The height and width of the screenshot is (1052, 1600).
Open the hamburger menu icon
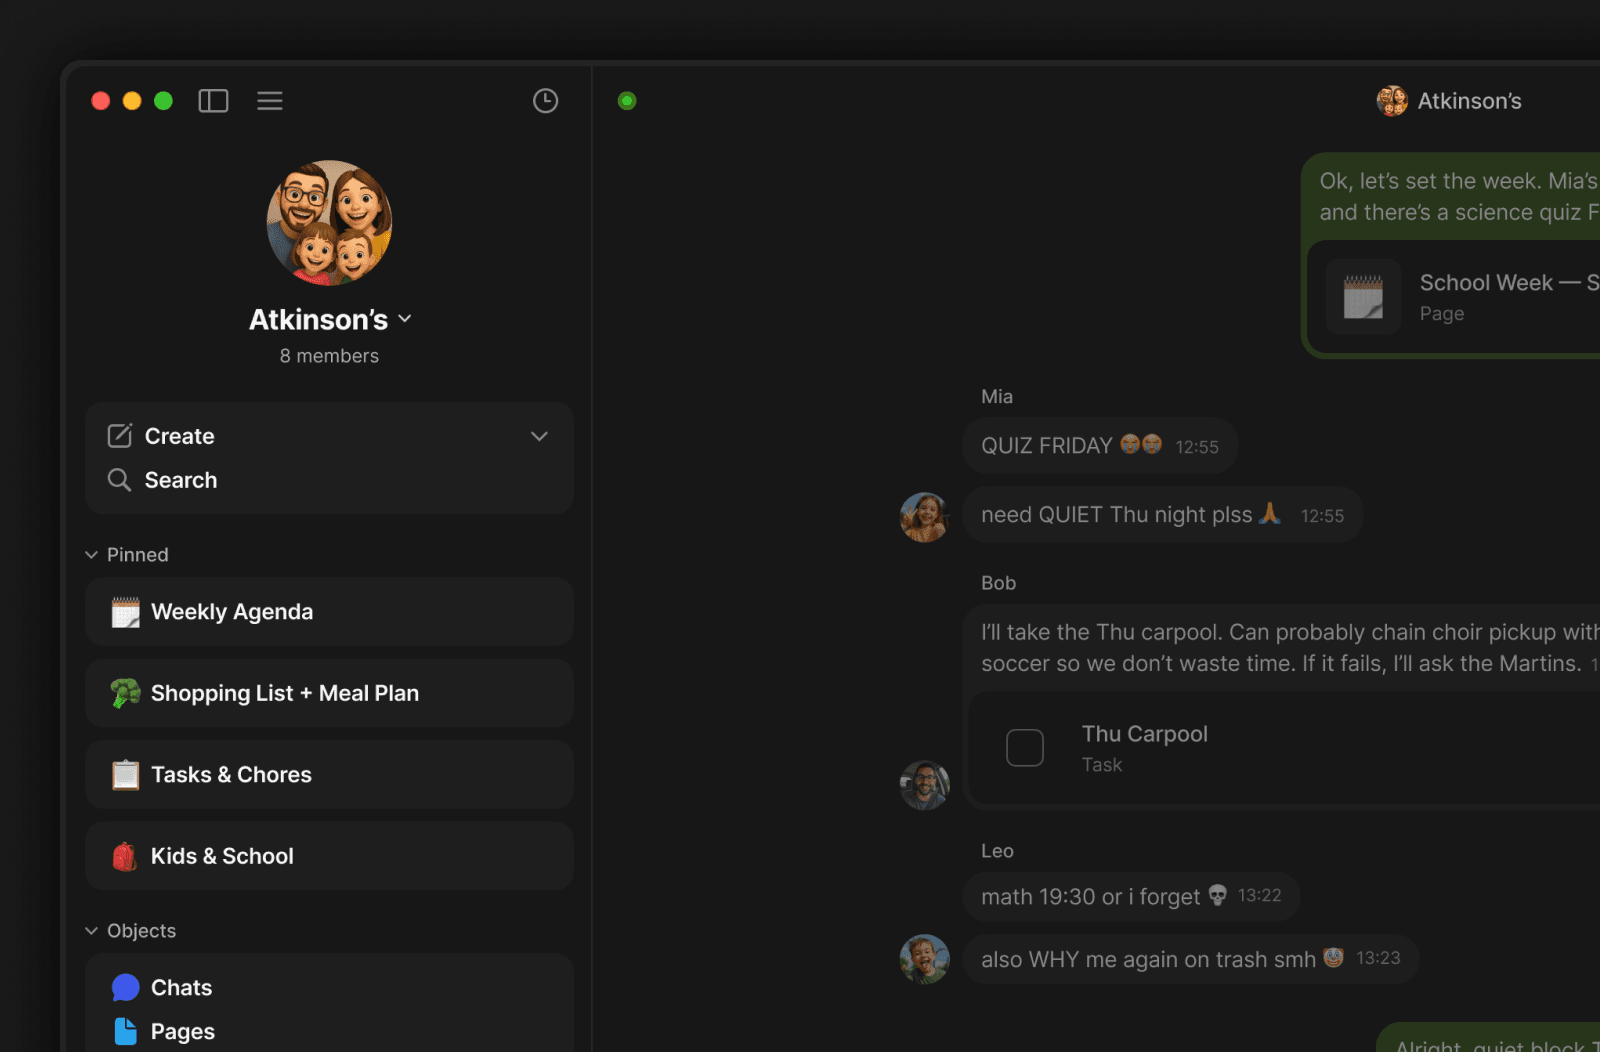[269, 100]
